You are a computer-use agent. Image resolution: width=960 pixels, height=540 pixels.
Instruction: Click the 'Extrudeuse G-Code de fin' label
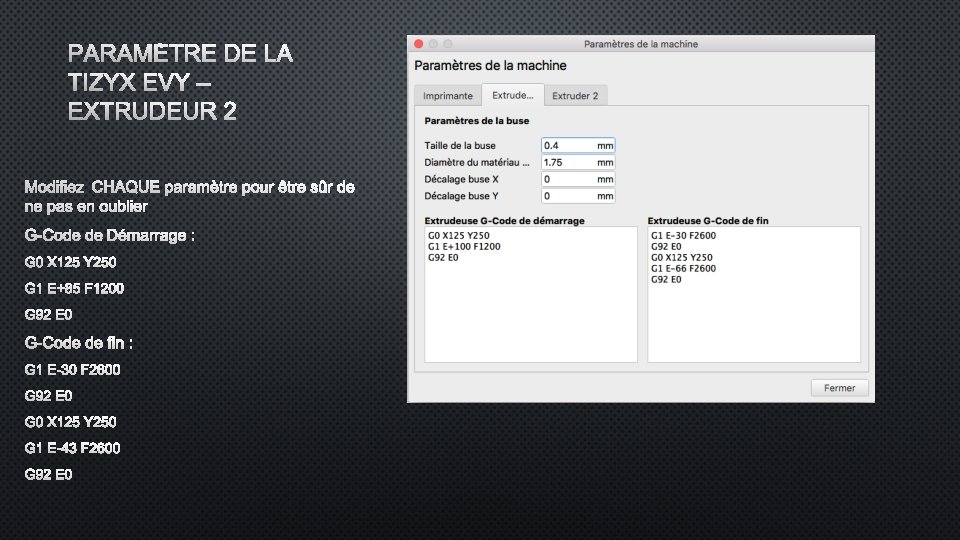click(x=708, y=220)
